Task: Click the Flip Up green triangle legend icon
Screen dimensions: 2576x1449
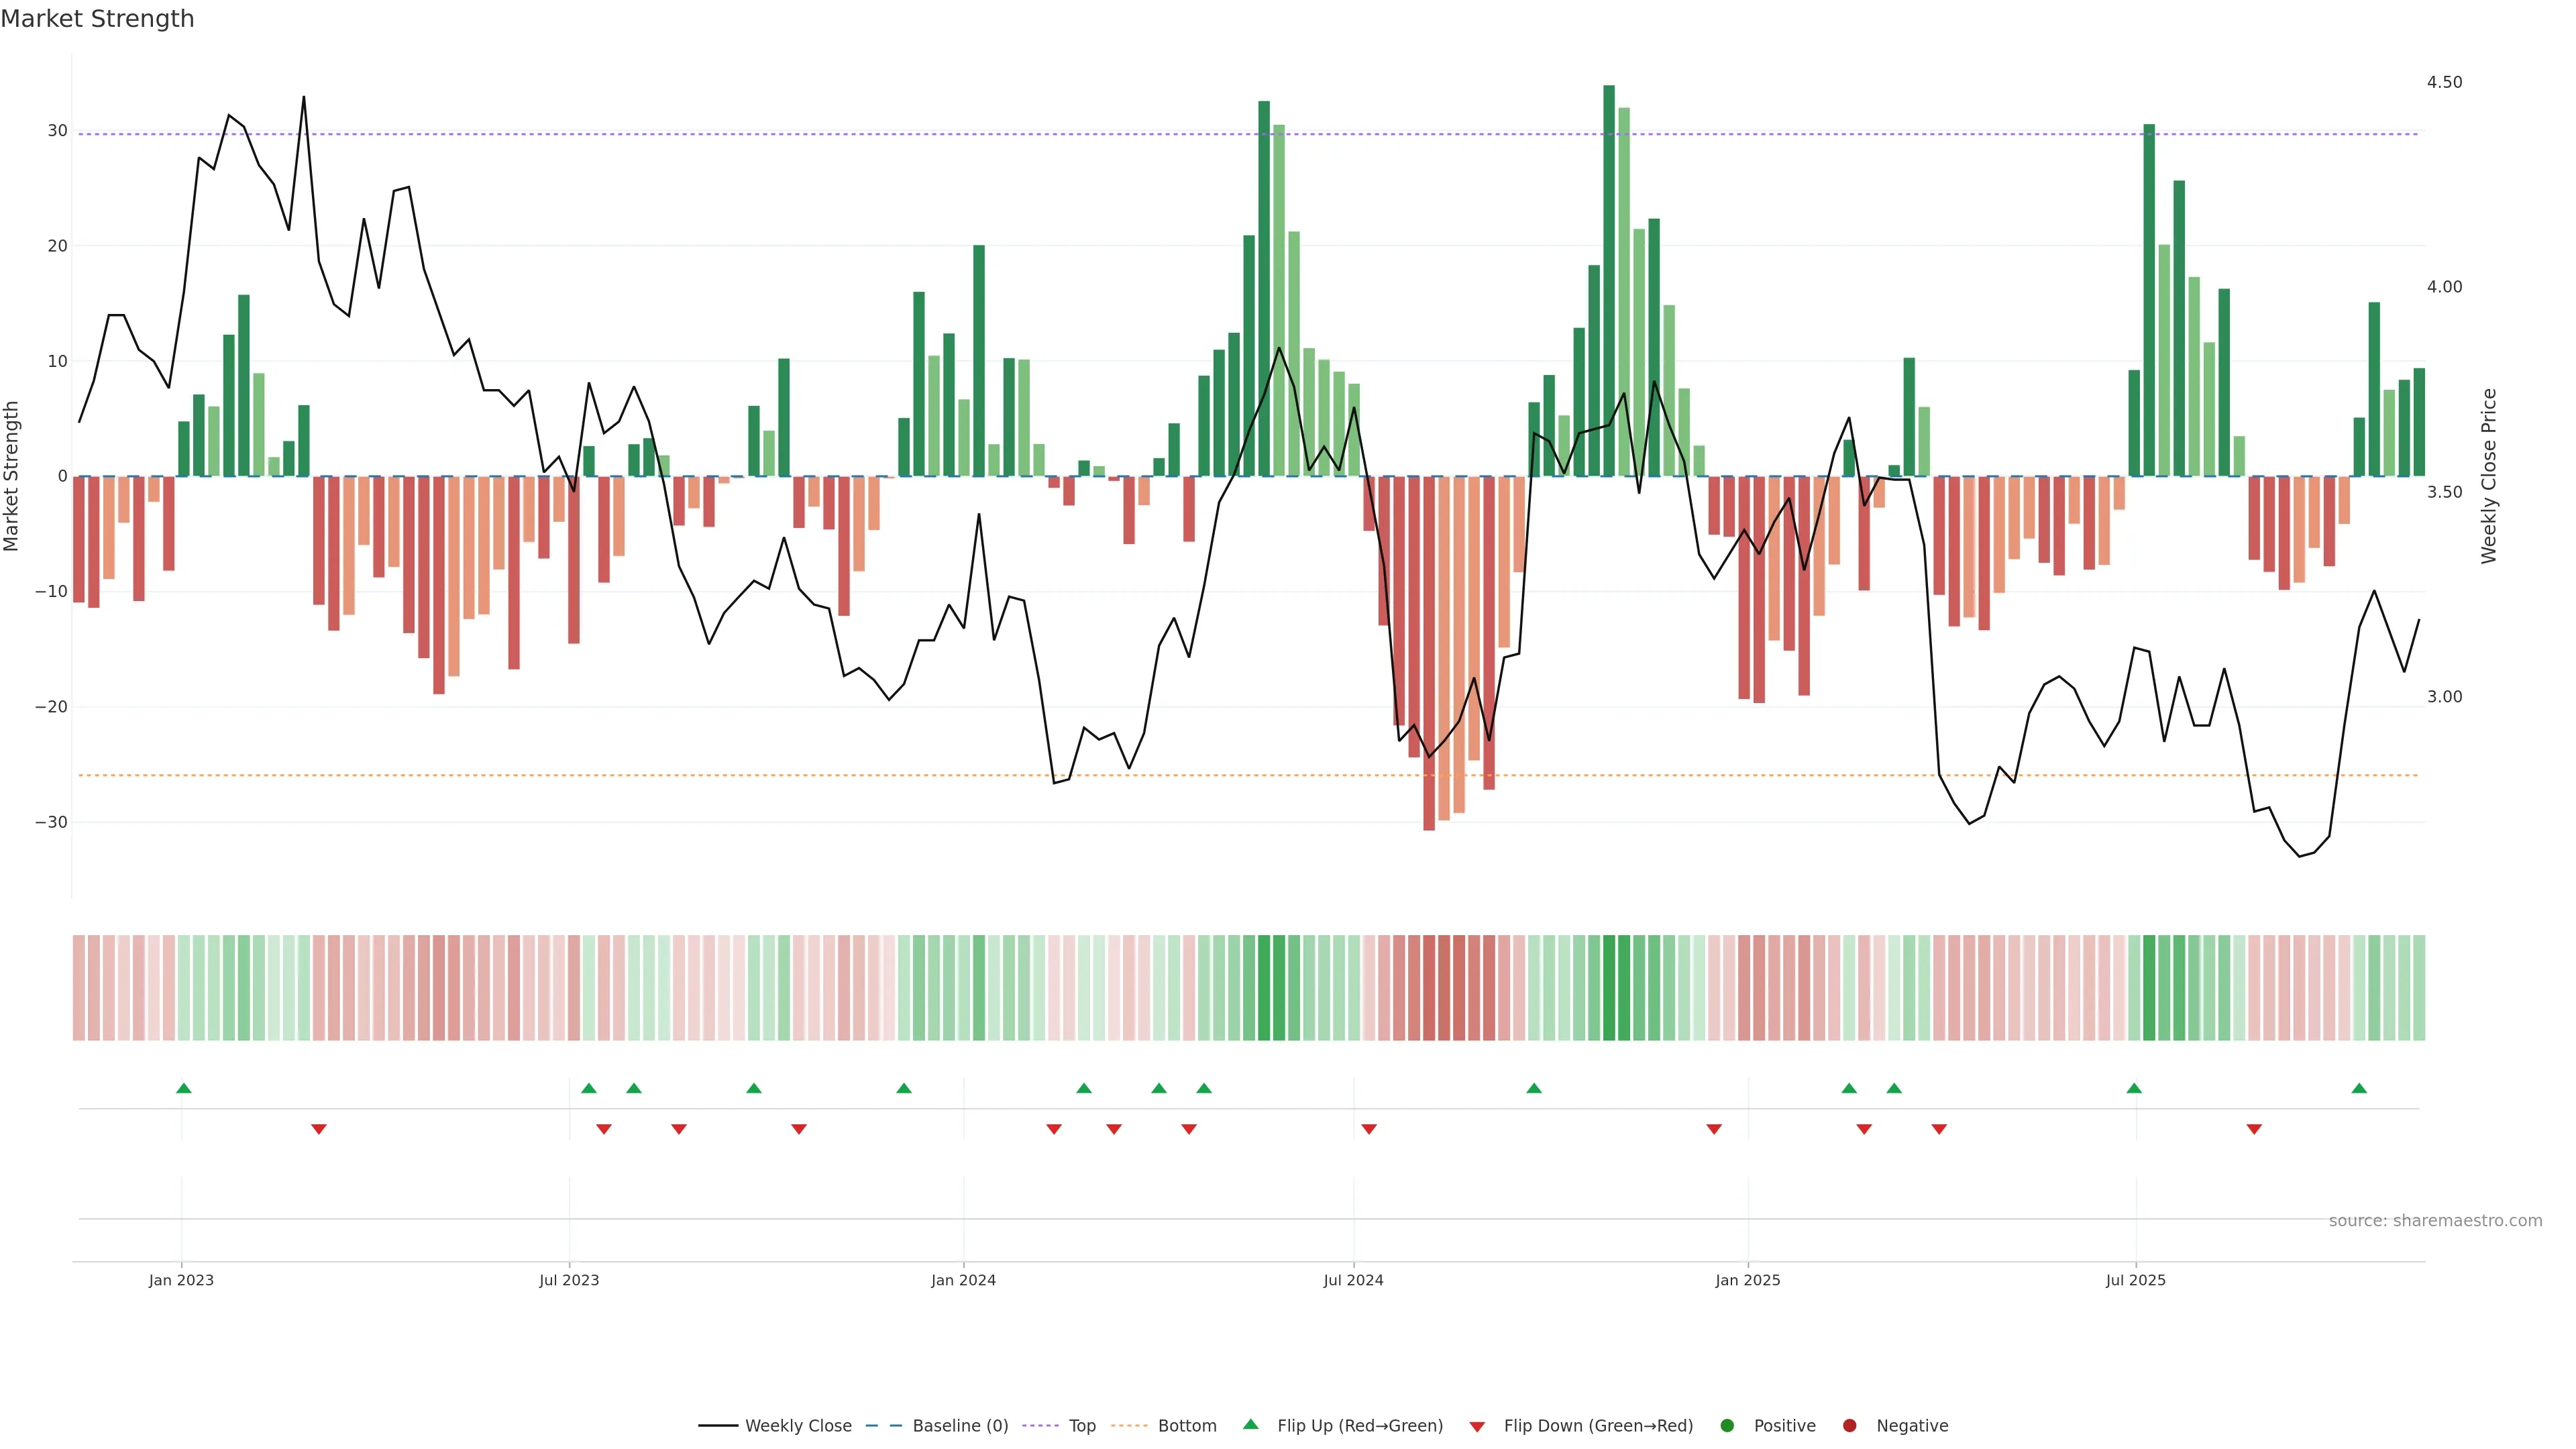Action: (1250, 1425)
